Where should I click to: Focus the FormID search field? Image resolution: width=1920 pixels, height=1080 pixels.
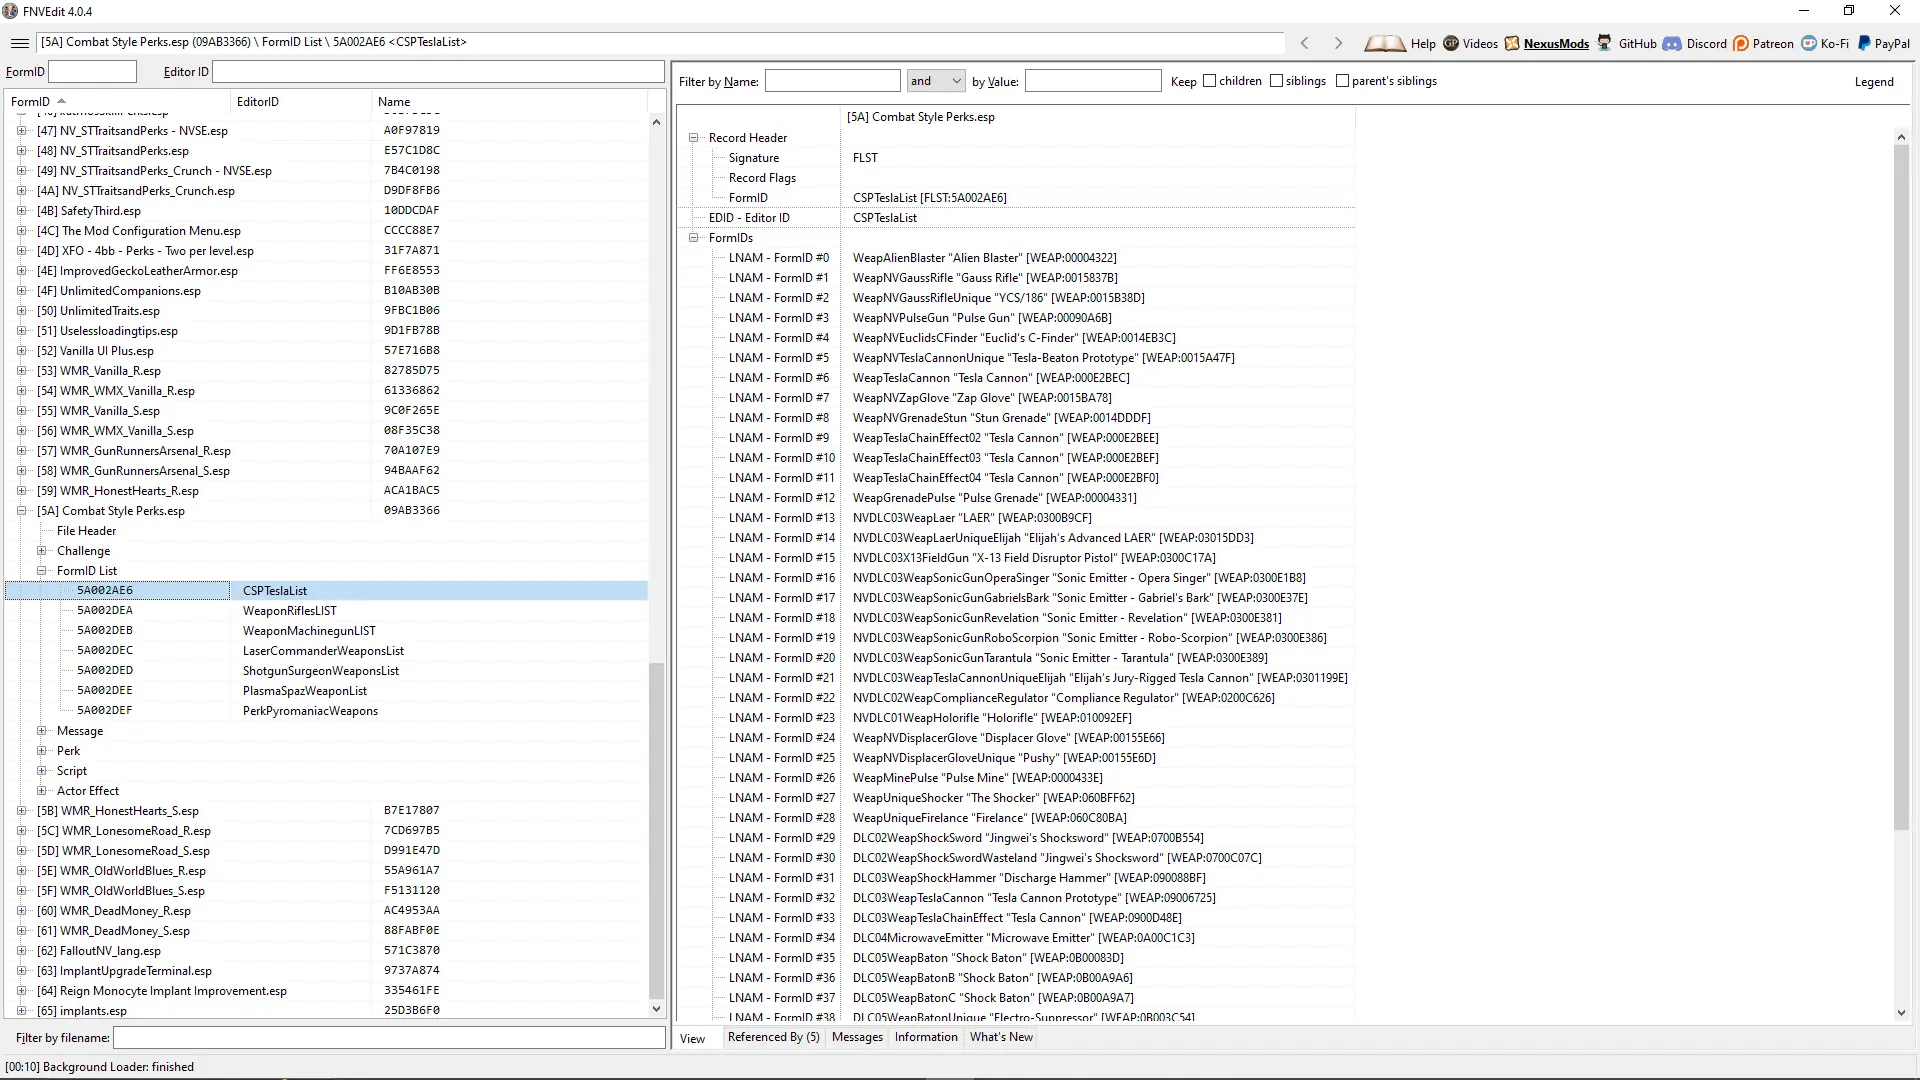92,72
